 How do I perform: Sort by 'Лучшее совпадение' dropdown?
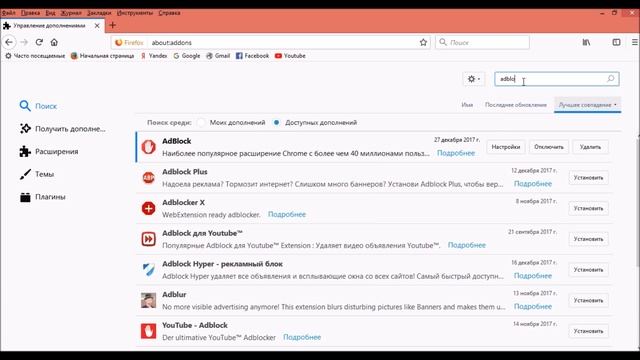tap(587, 105)
